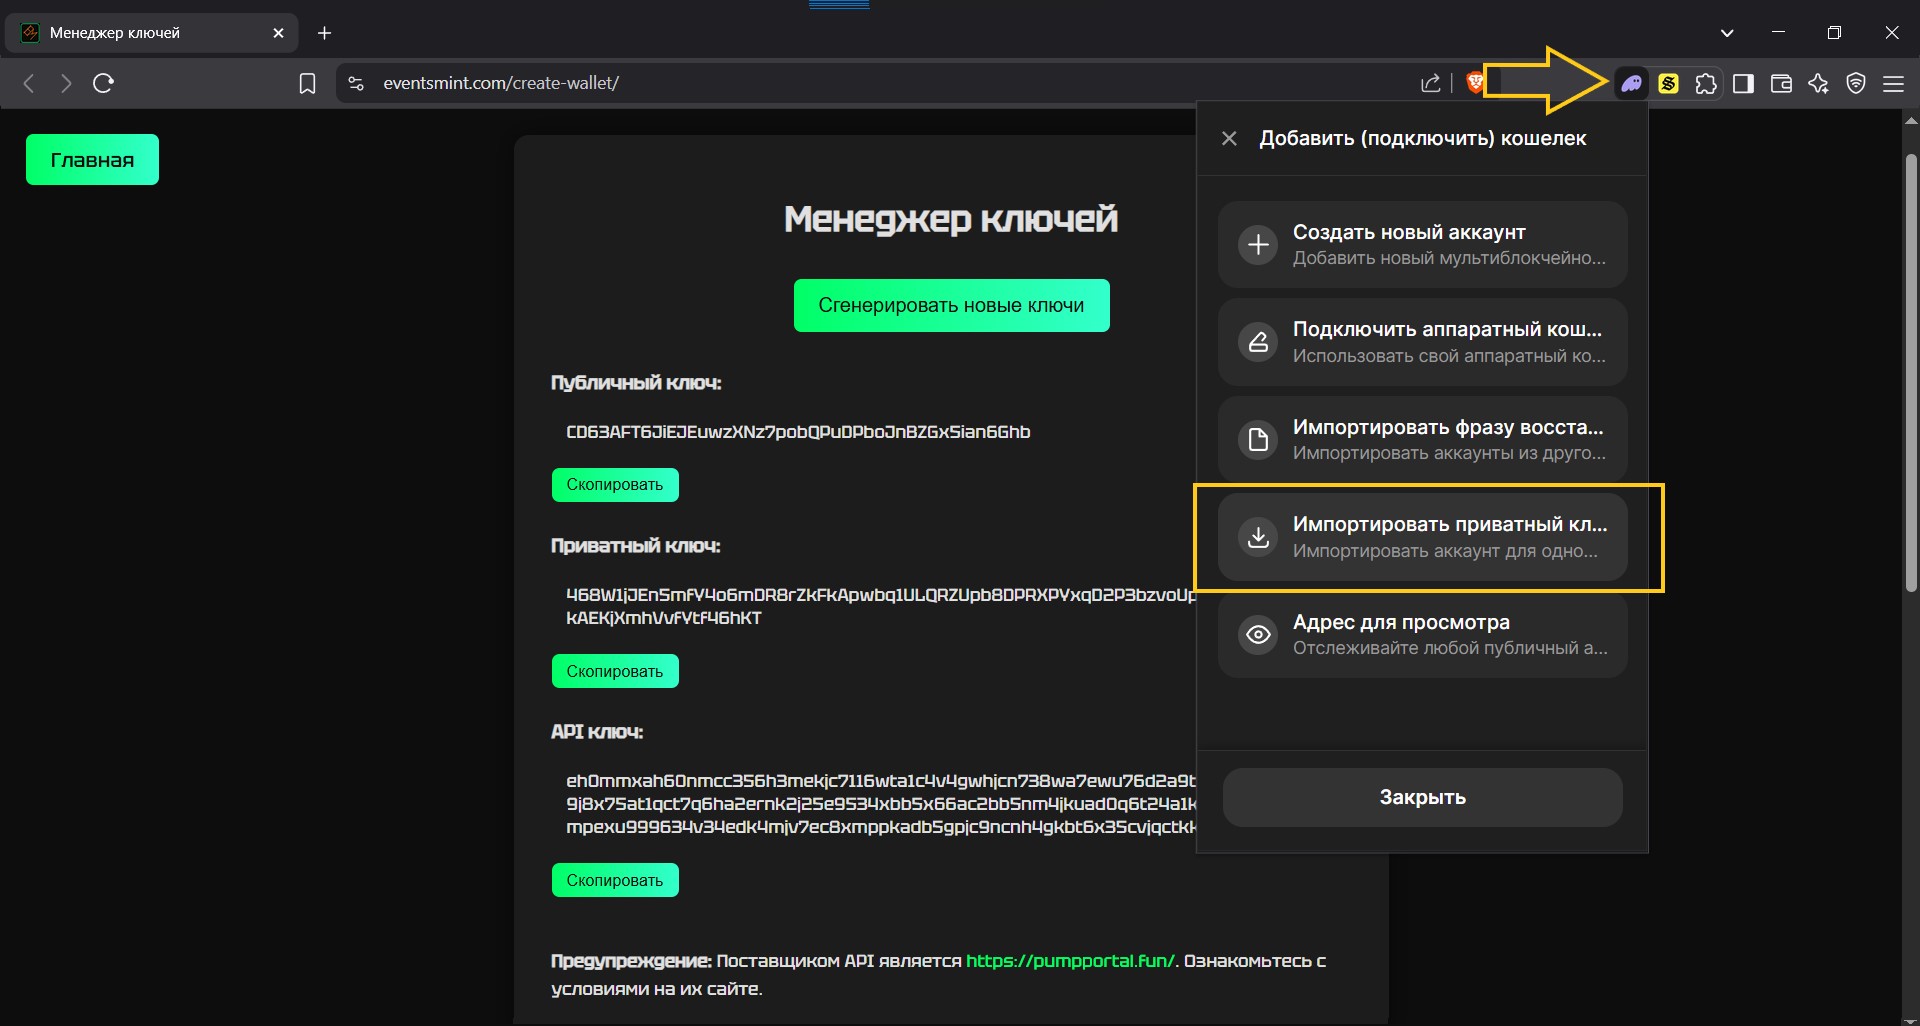Open Brave Wallet icon in toolbar
Viewport: 1920px width, 1026px height.
coord(1781,83)
